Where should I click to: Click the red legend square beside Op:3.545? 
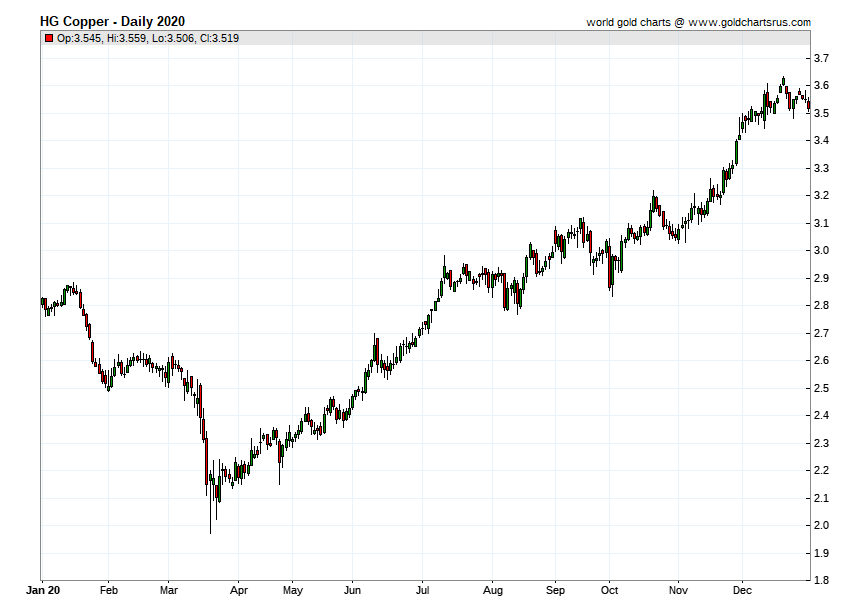click(49, 38)
